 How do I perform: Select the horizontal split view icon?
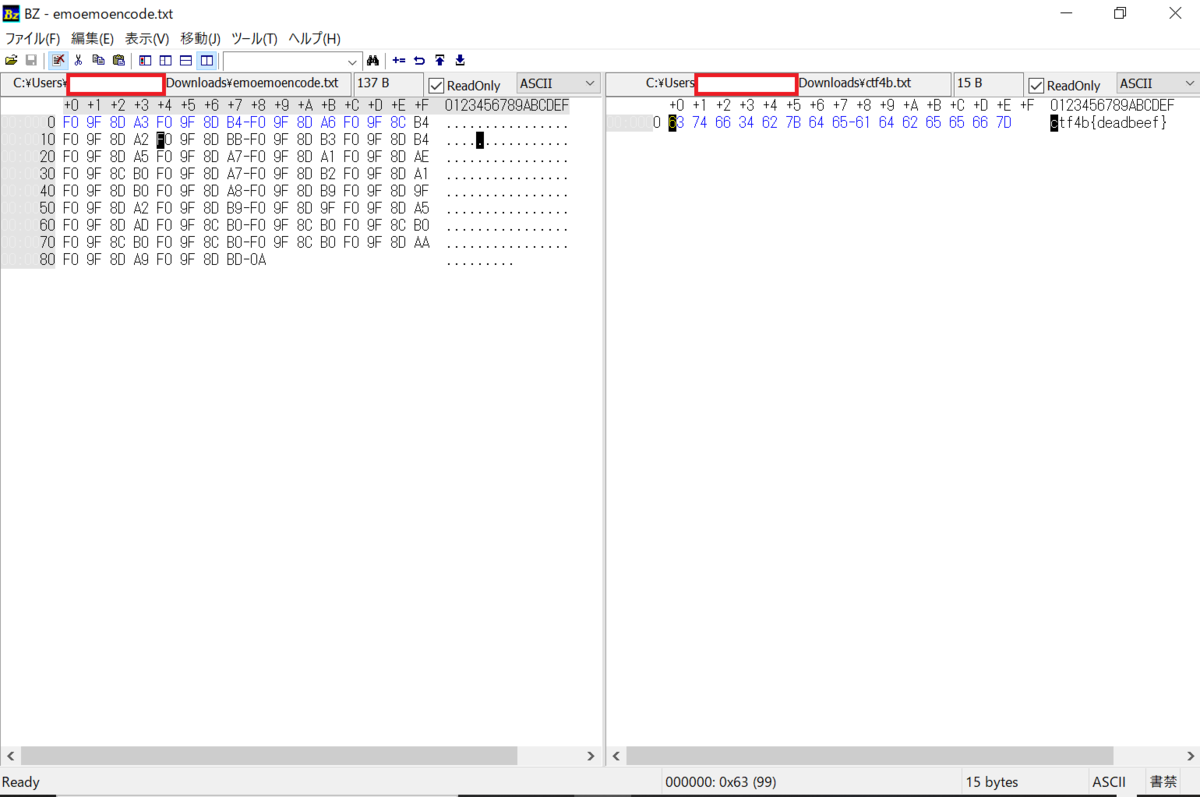[186, 60]
